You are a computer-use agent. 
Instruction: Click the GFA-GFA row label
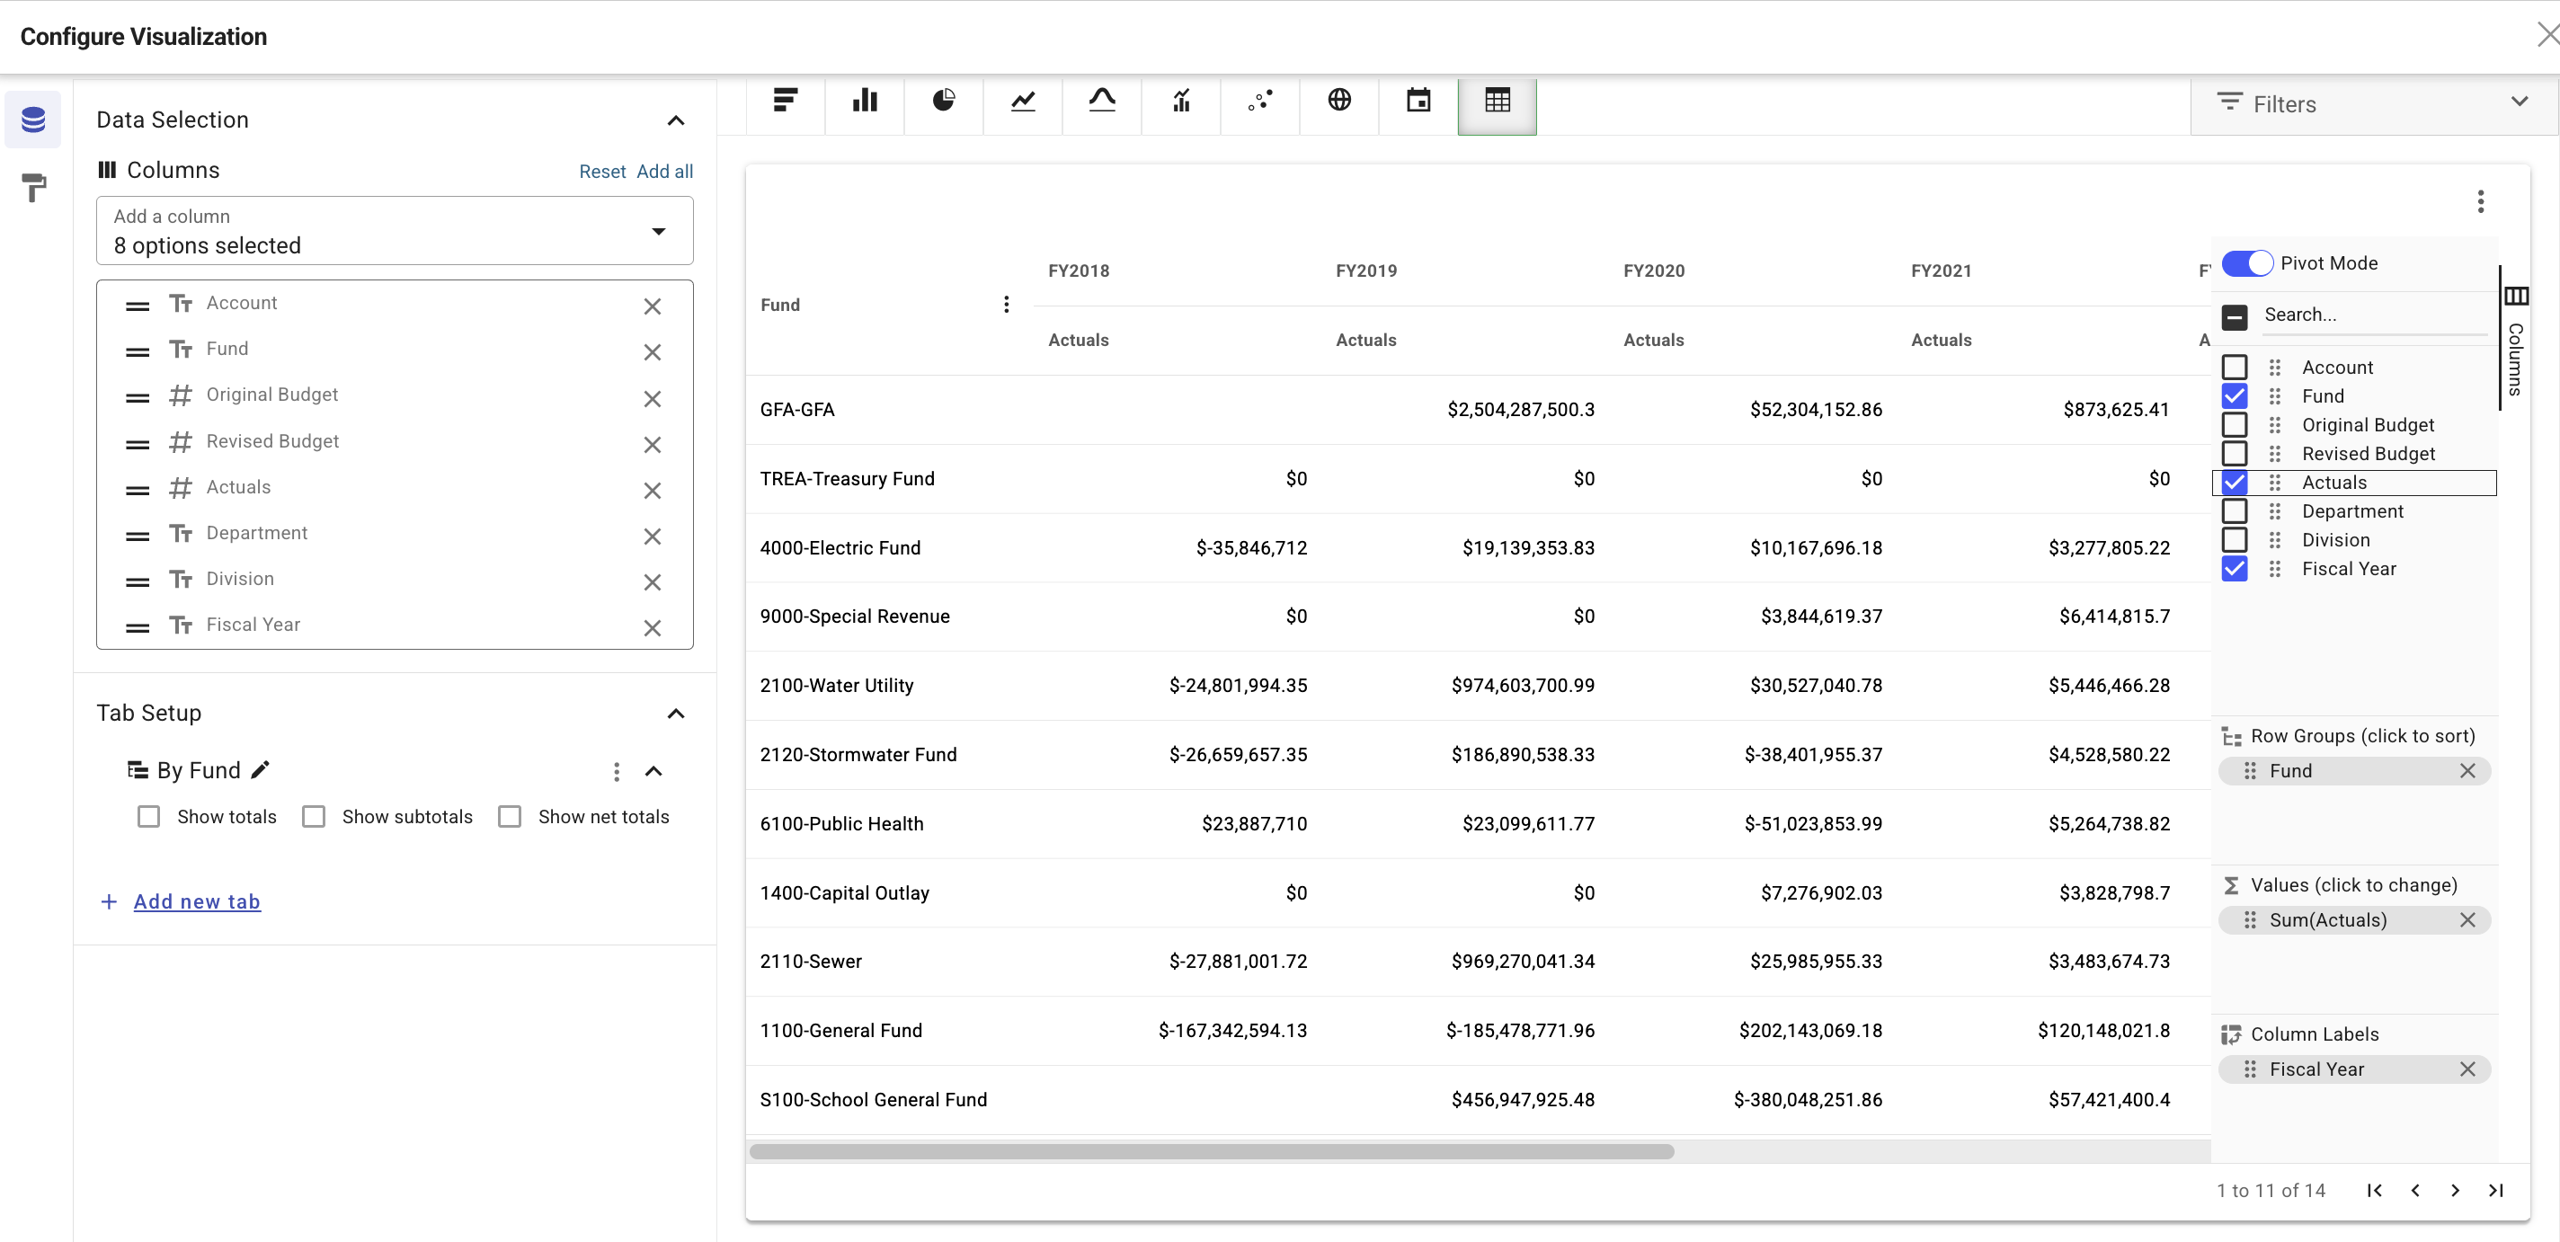coord(797,409)
